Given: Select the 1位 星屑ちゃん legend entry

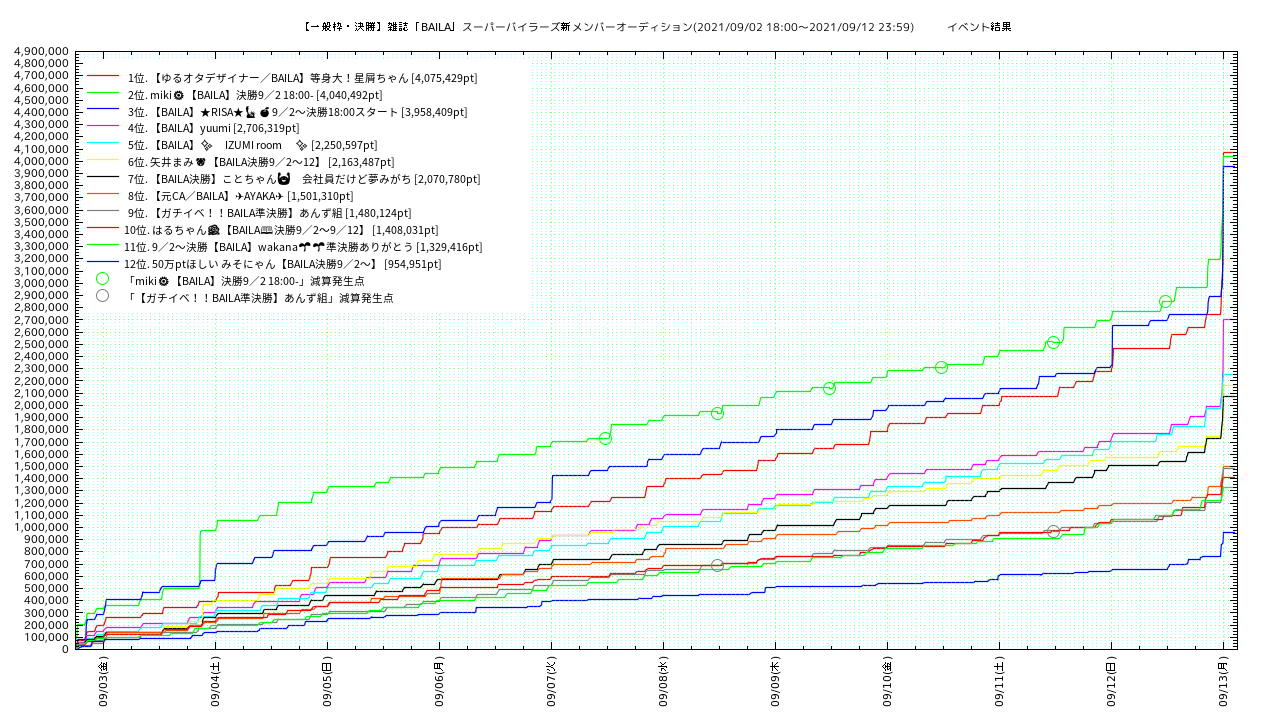Looking at the screenshot, I should coord(302,77).
